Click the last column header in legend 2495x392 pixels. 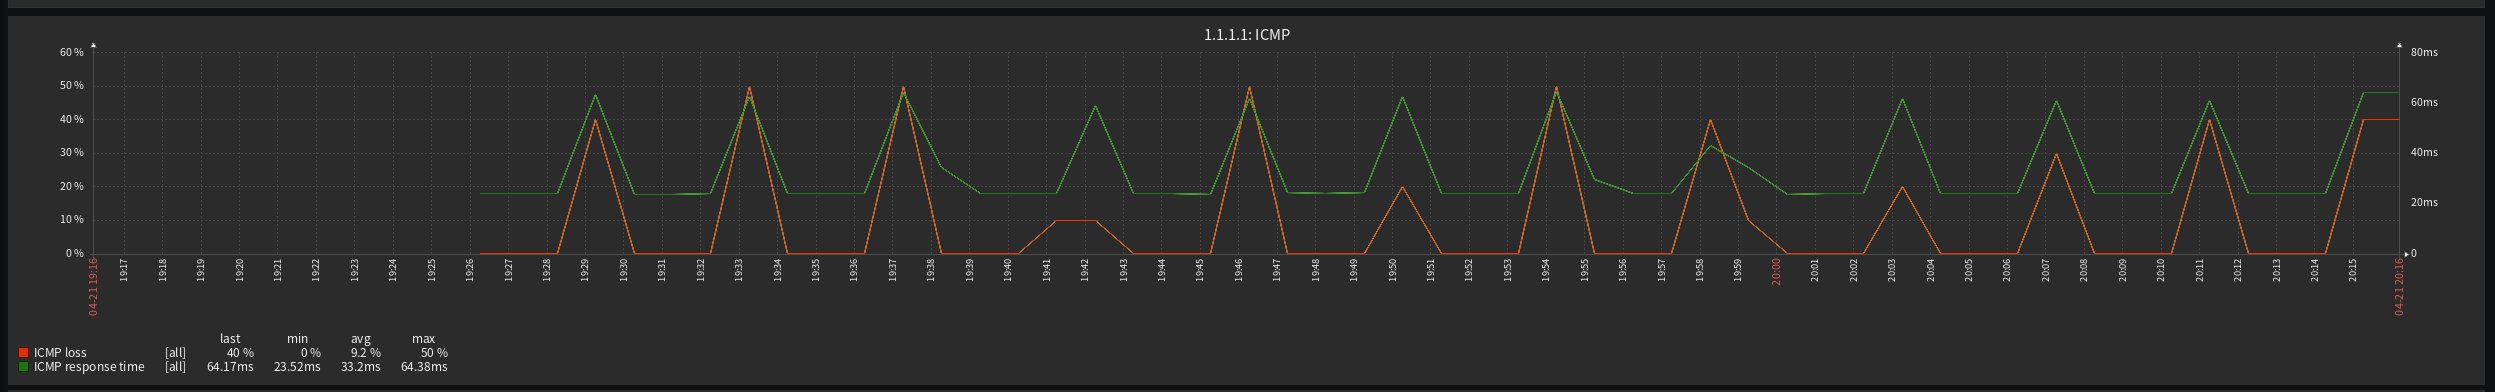230,339
